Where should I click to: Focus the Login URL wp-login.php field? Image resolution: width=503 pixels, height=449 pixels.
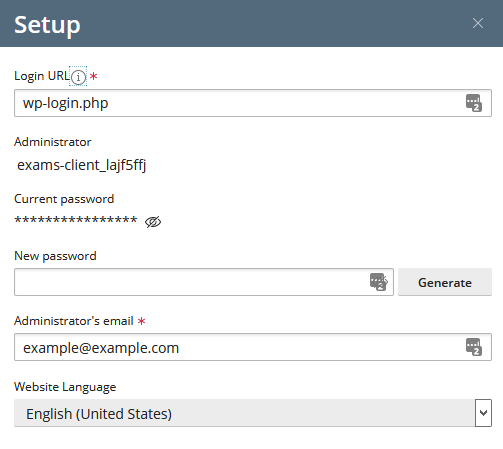(253, 103)
